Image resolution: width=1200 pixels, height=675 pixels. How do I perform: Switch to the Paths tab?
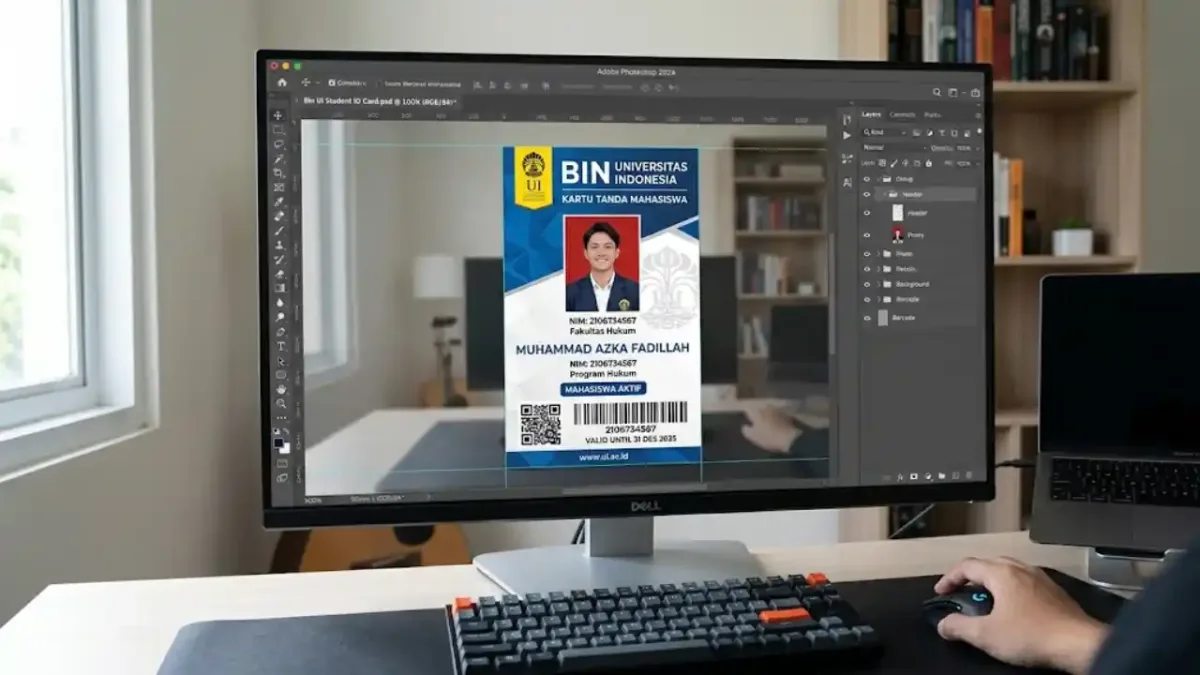point(932,115)
